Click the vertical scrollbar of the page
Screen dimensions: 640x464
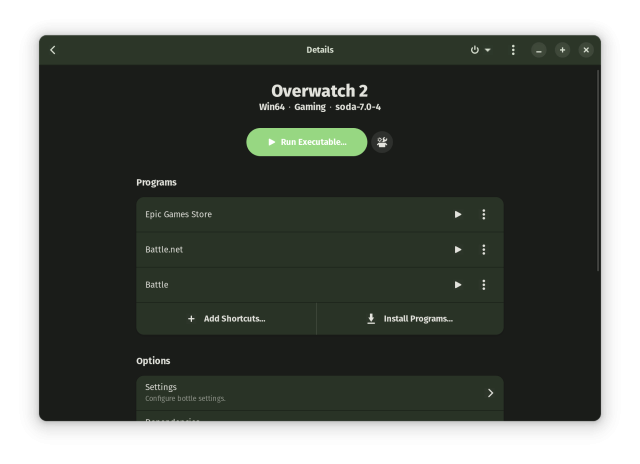[x=598, y=171]
